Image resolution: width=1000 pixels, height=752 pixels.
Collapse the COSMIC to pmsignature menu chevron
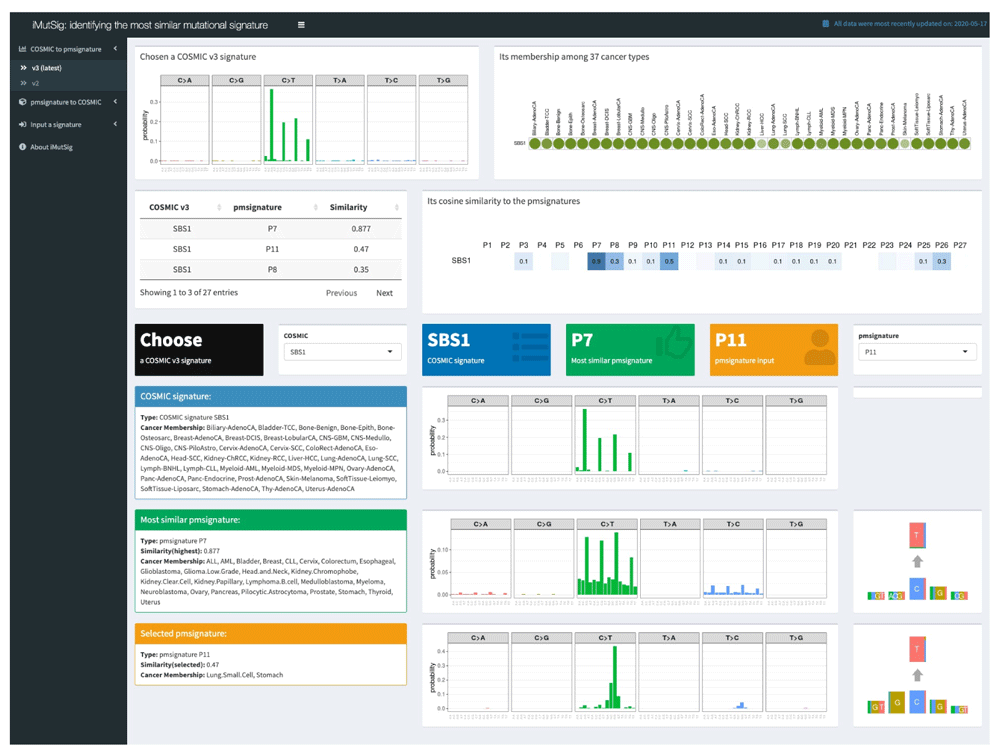click(115, 49)
